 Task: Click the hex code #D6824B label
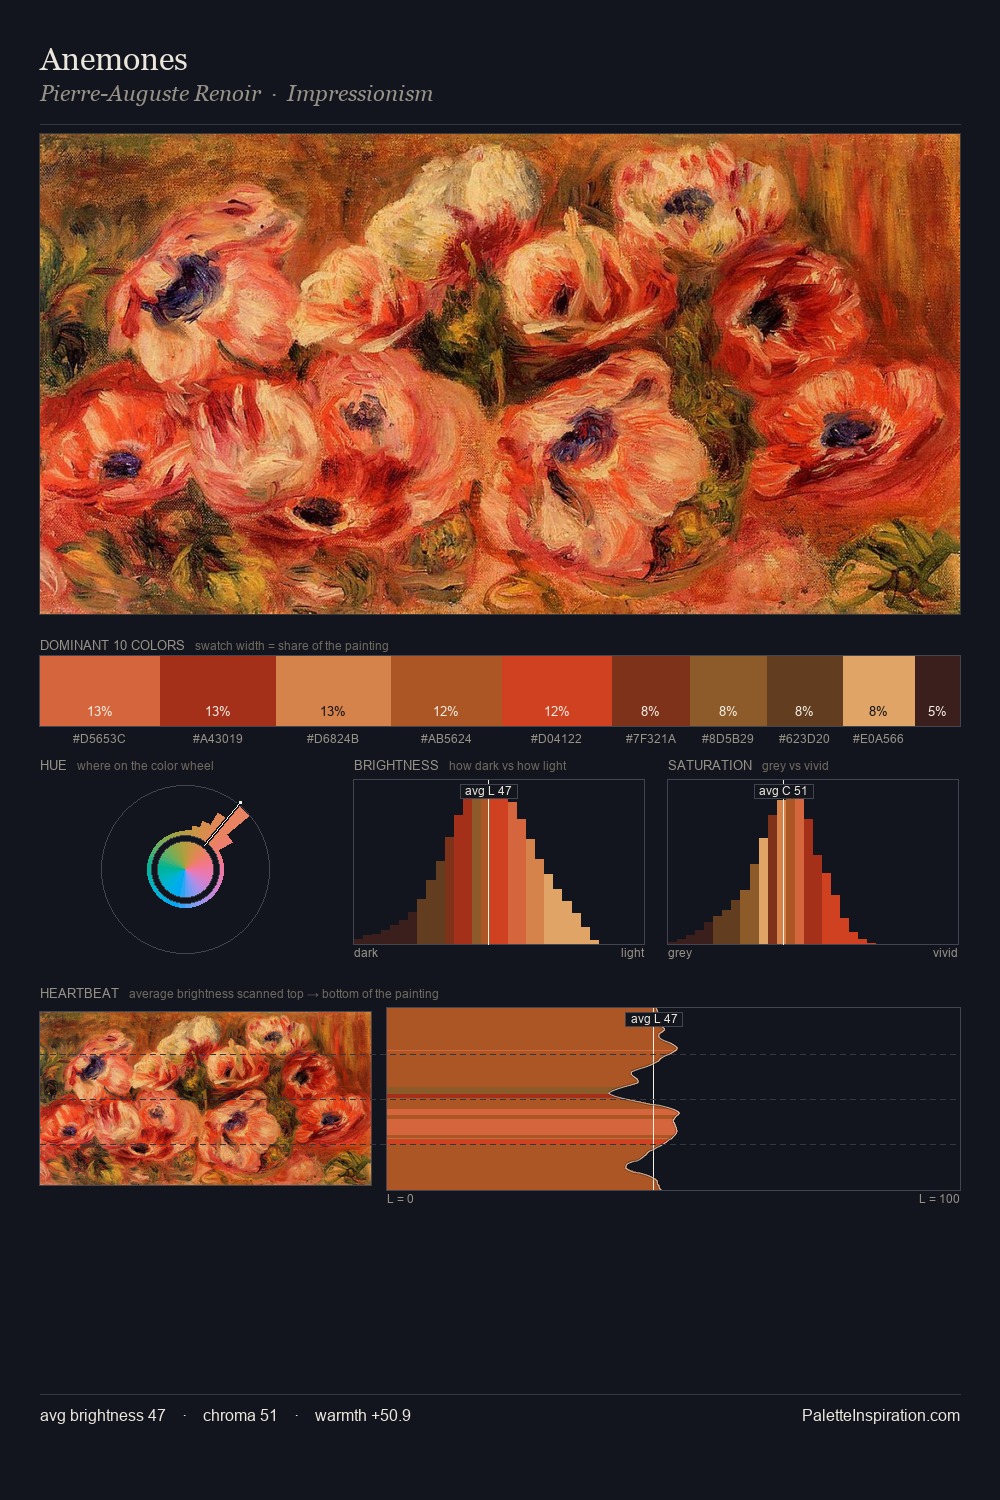333,739
